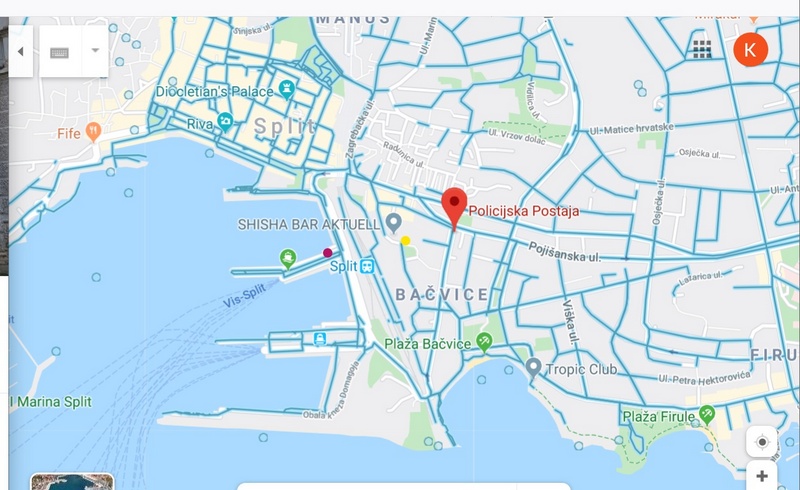Image resolution: width=800 pixels, height=490 pixels.
Task: Collapse the side panel with left arrow
Action: point(20,52)
